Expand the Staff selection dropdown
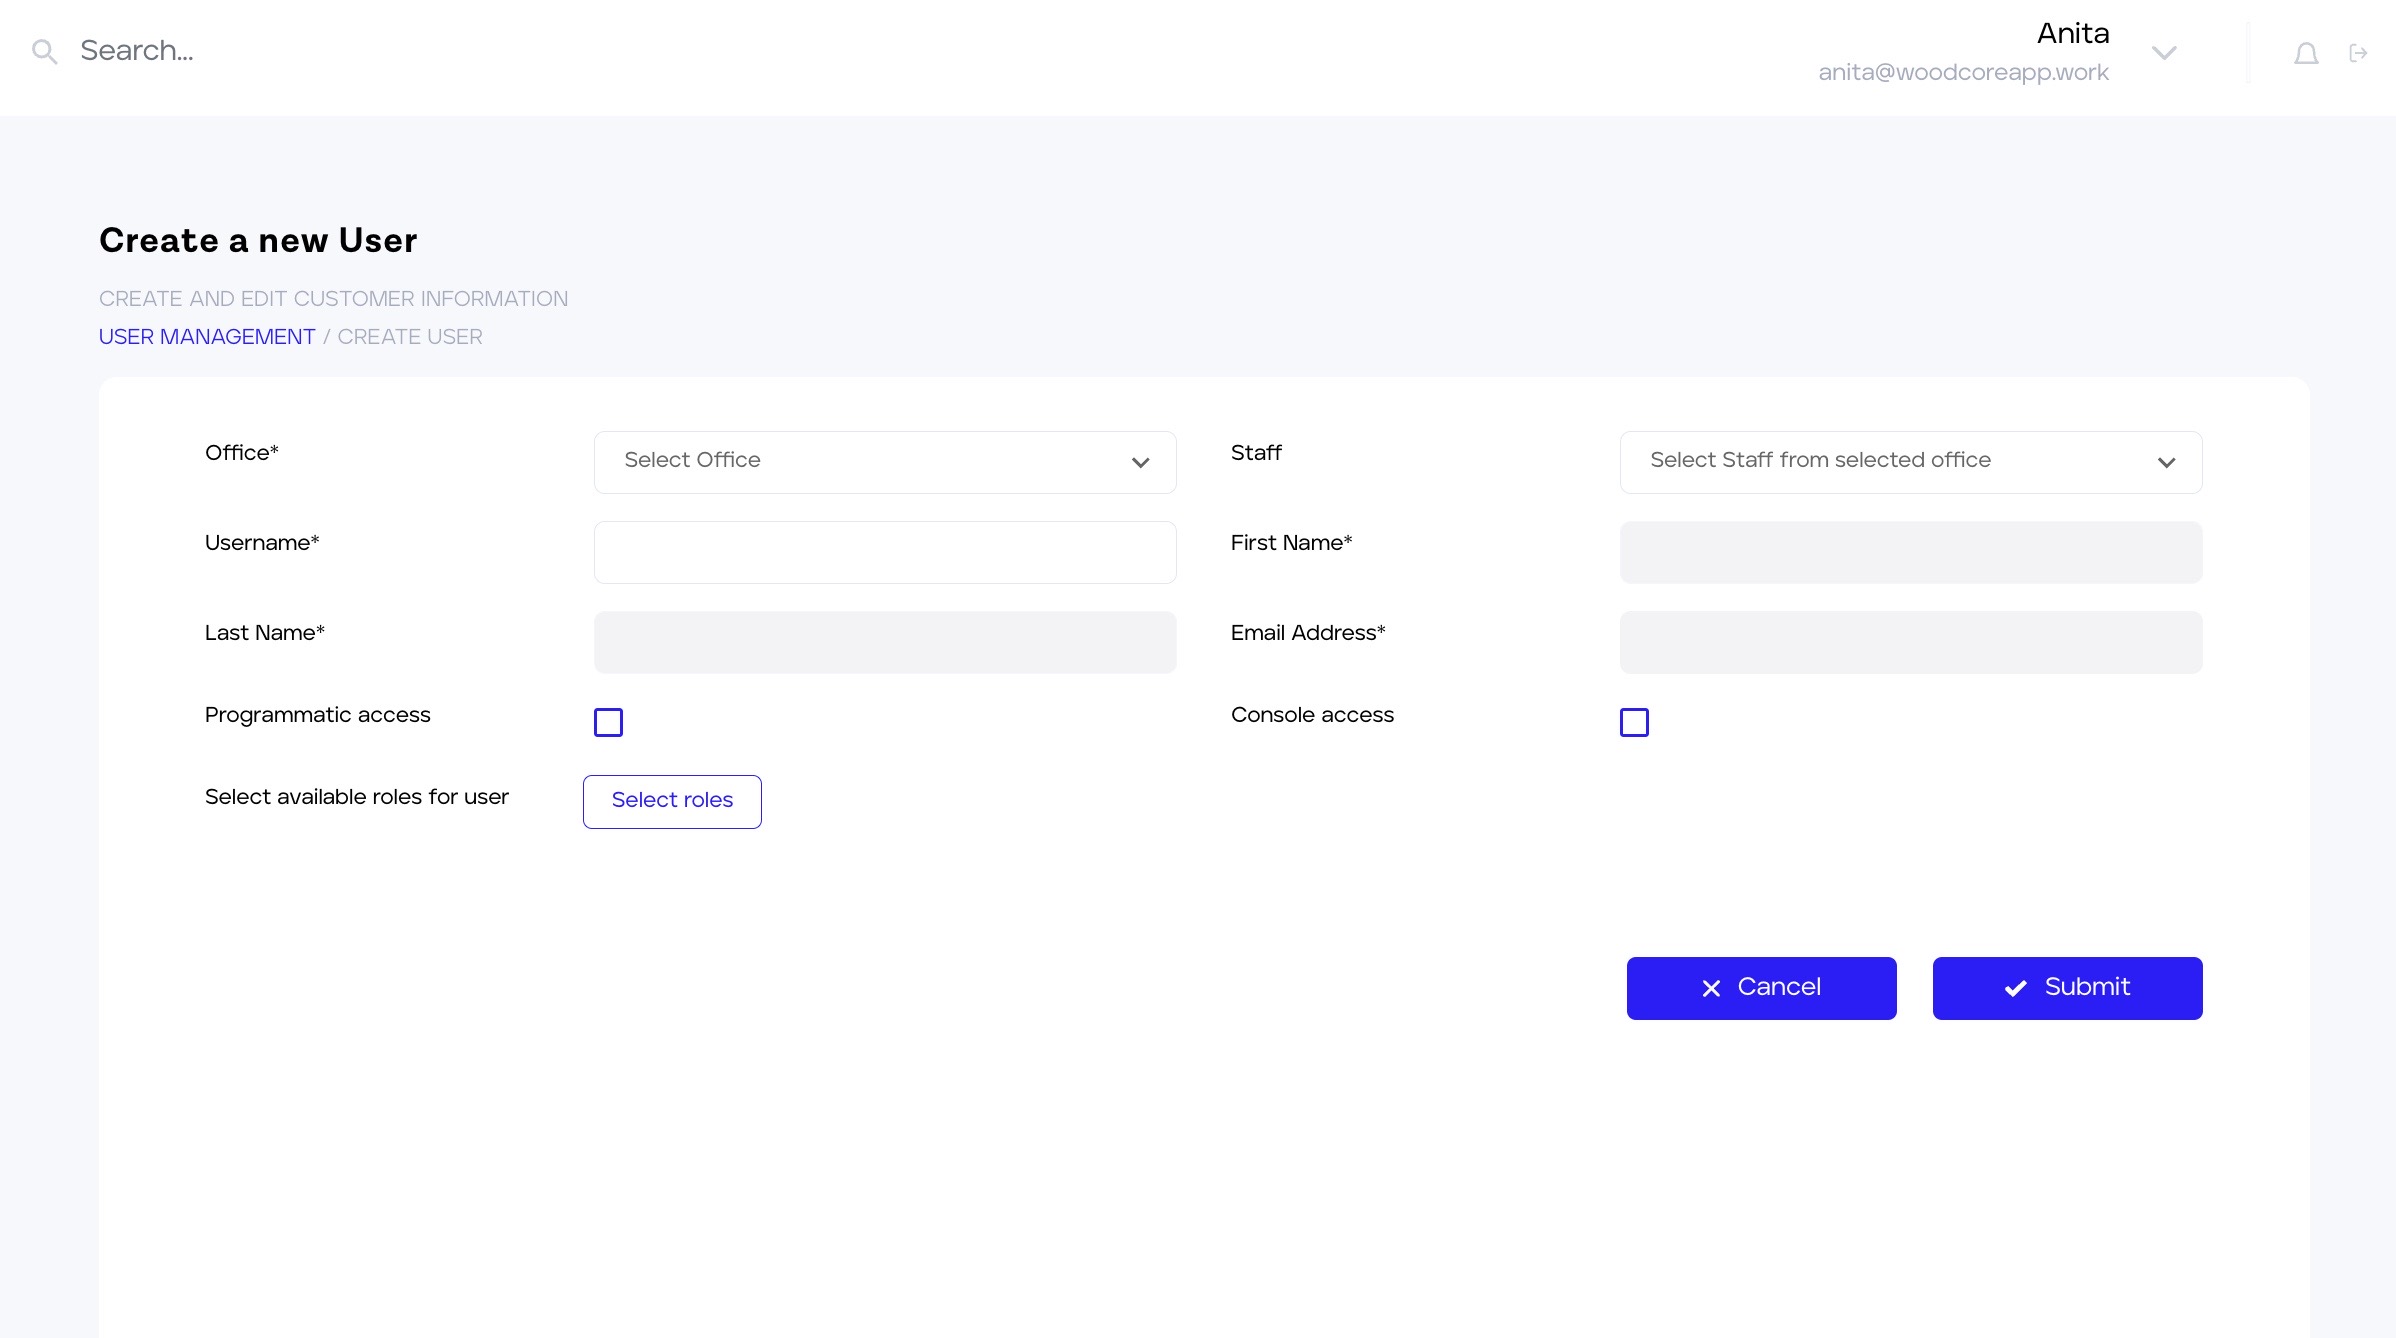Viewport: 2396px width, 1338px height. pyautogui.click(x=1910, y=462)
